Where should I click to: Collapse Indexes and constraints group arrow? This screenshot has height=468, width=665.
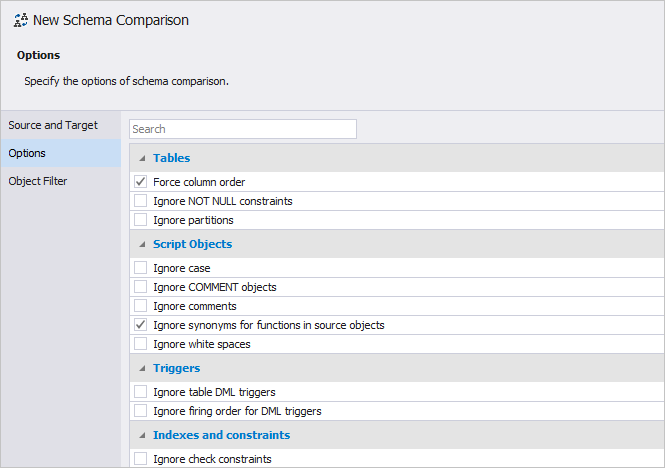coord(142,435)
